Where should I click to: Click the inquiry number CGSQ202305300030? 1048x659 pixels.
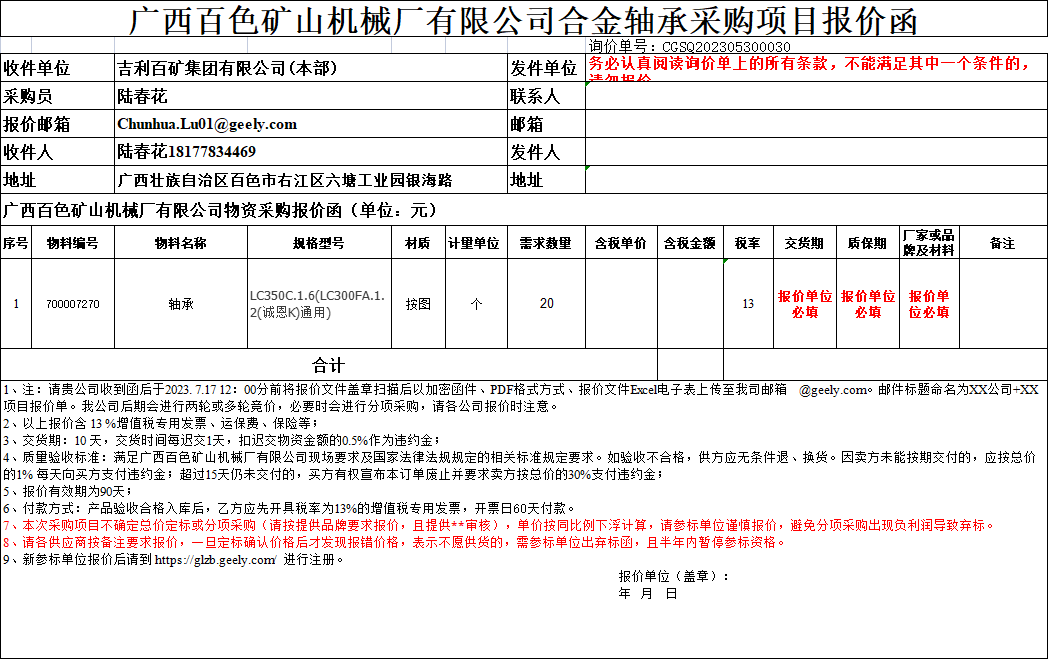(726, 47)
